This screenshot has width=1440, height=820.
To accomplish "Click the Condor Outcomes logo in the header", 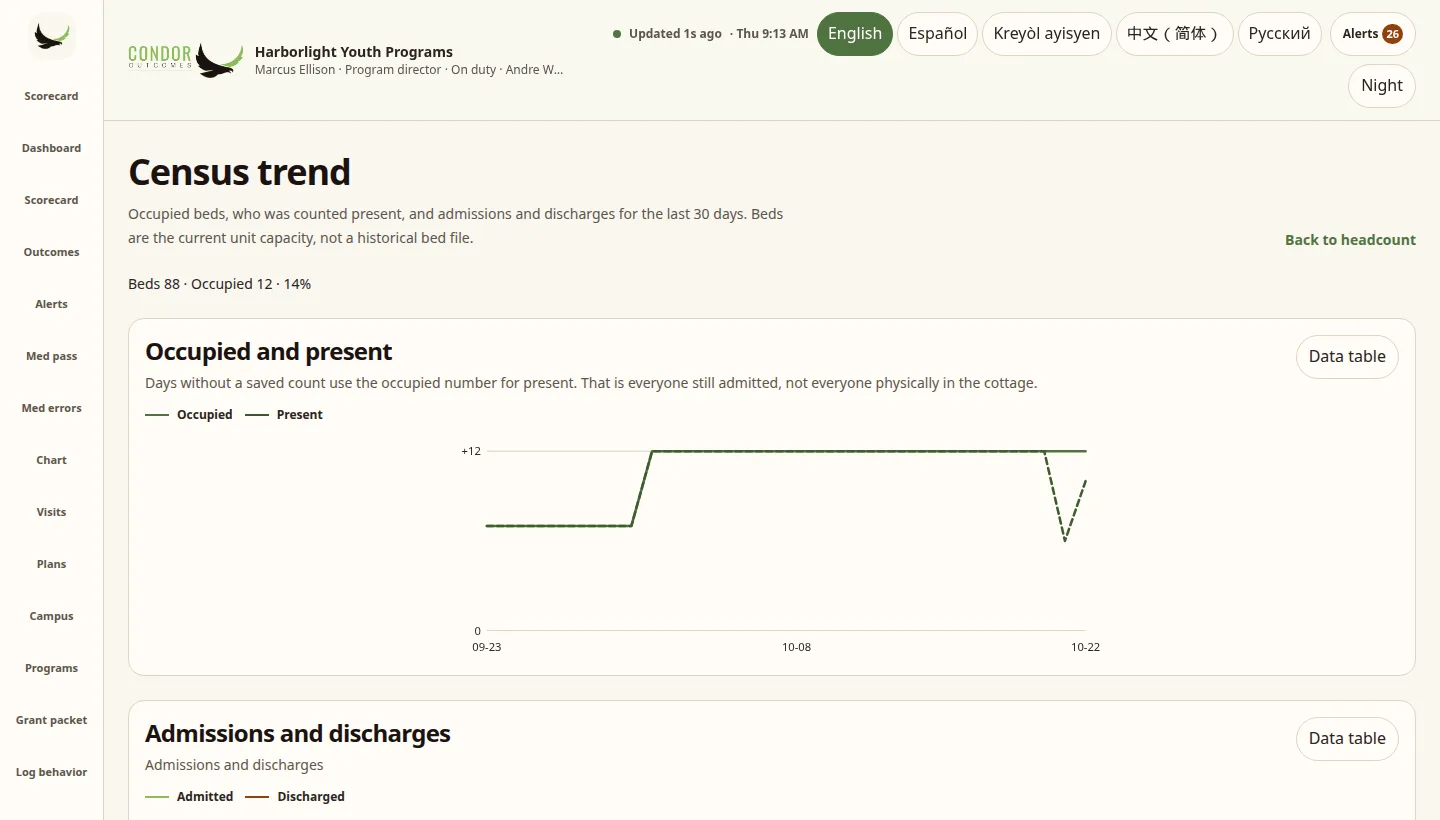I will tap(186, 60).
